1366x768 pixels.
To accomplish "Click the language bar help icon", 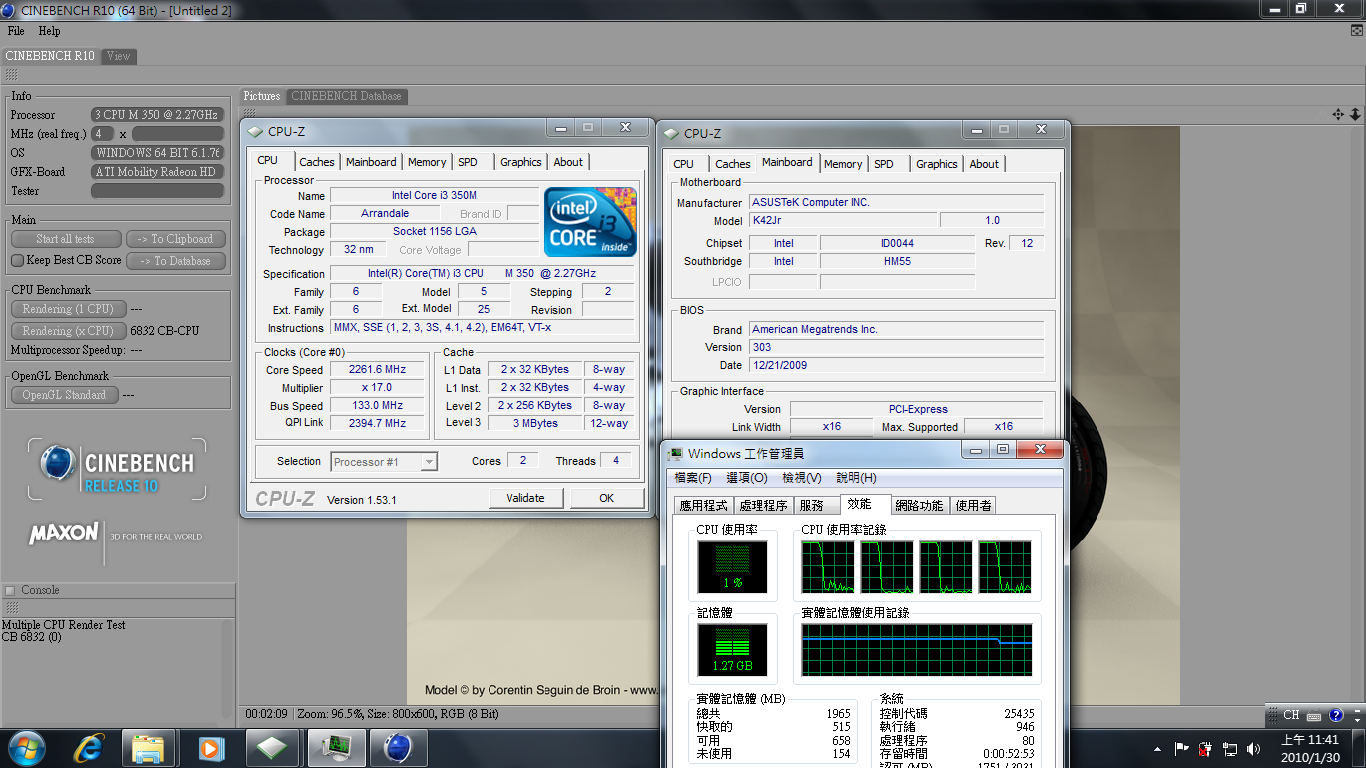I will pos(1336,715).
